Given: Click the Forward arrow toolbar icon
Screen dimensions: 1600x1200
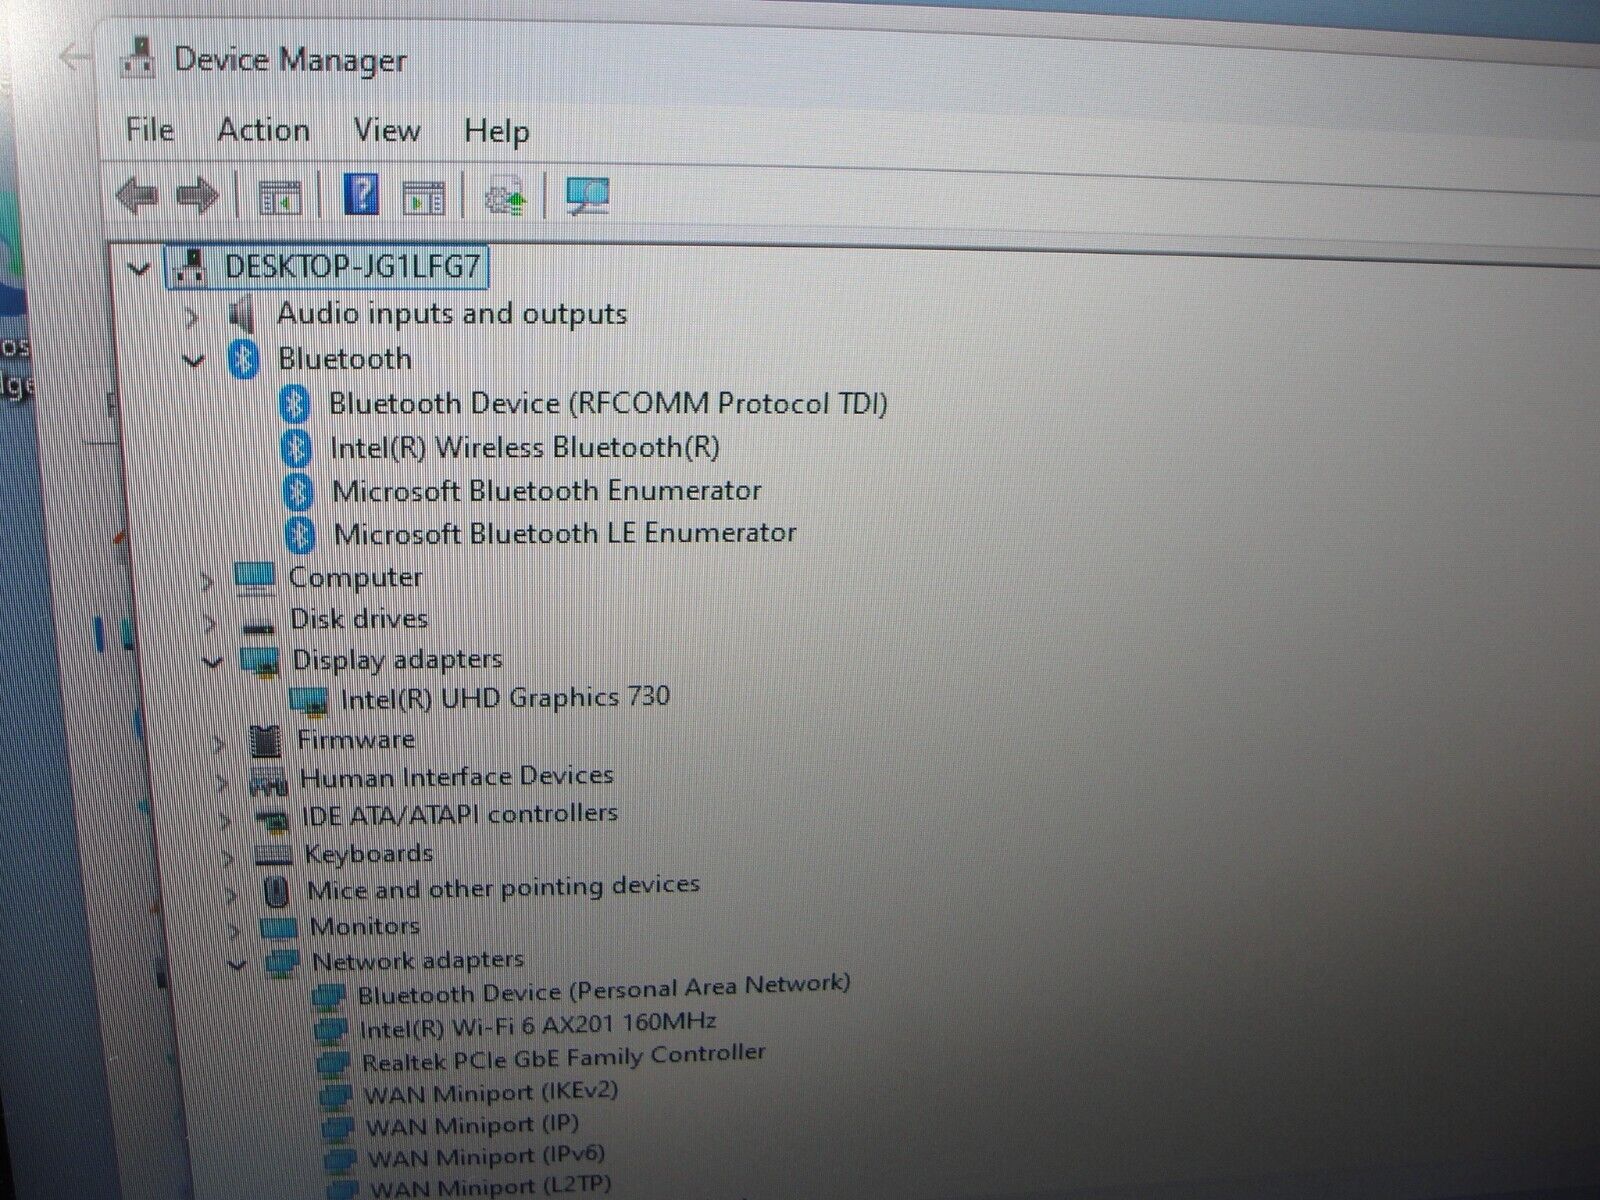Looking at the screenshot, I should click(x=197, y=195).
